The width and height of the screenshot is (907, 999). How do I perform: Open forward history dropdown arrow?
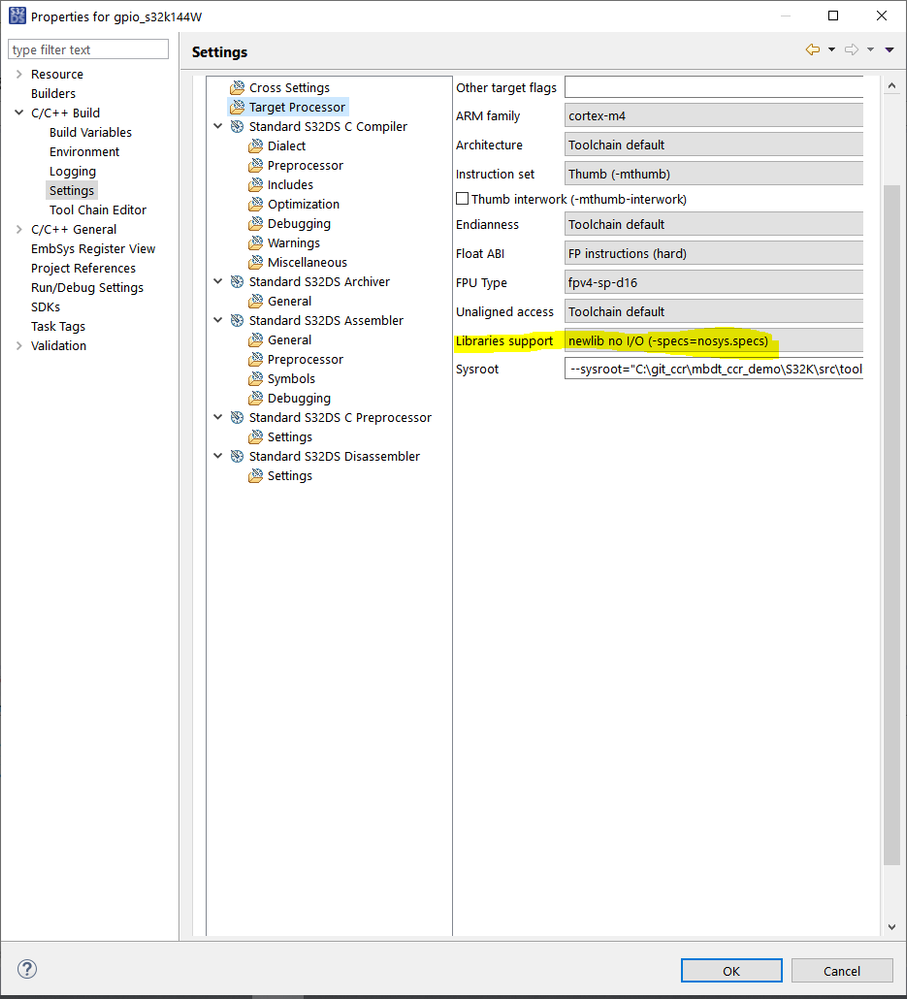(x=870, y=50)
